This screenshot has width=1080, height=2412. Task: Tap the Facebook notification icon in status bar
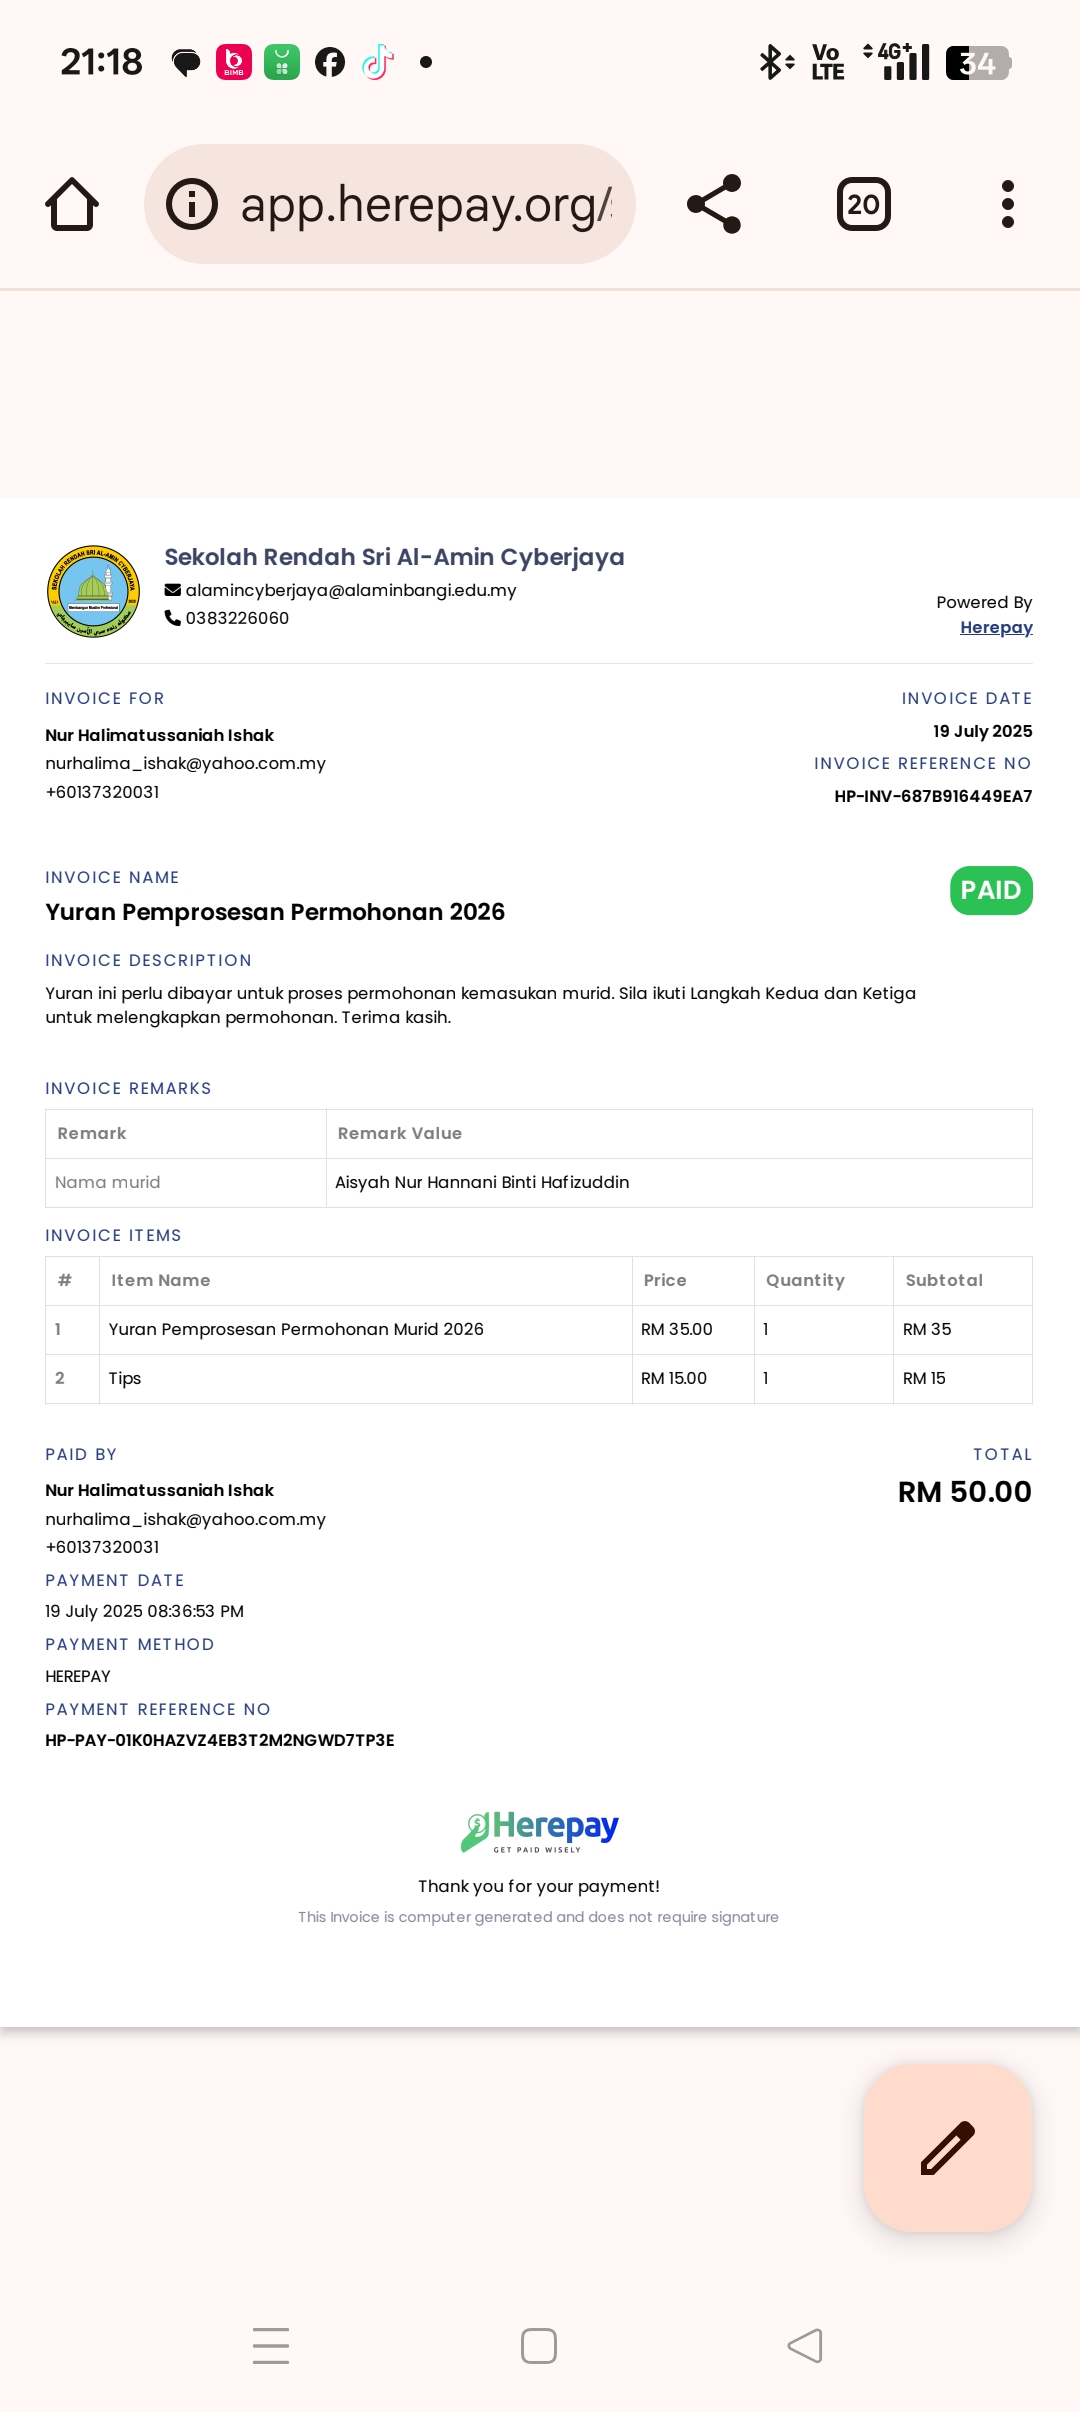click(x=330, y=62)
